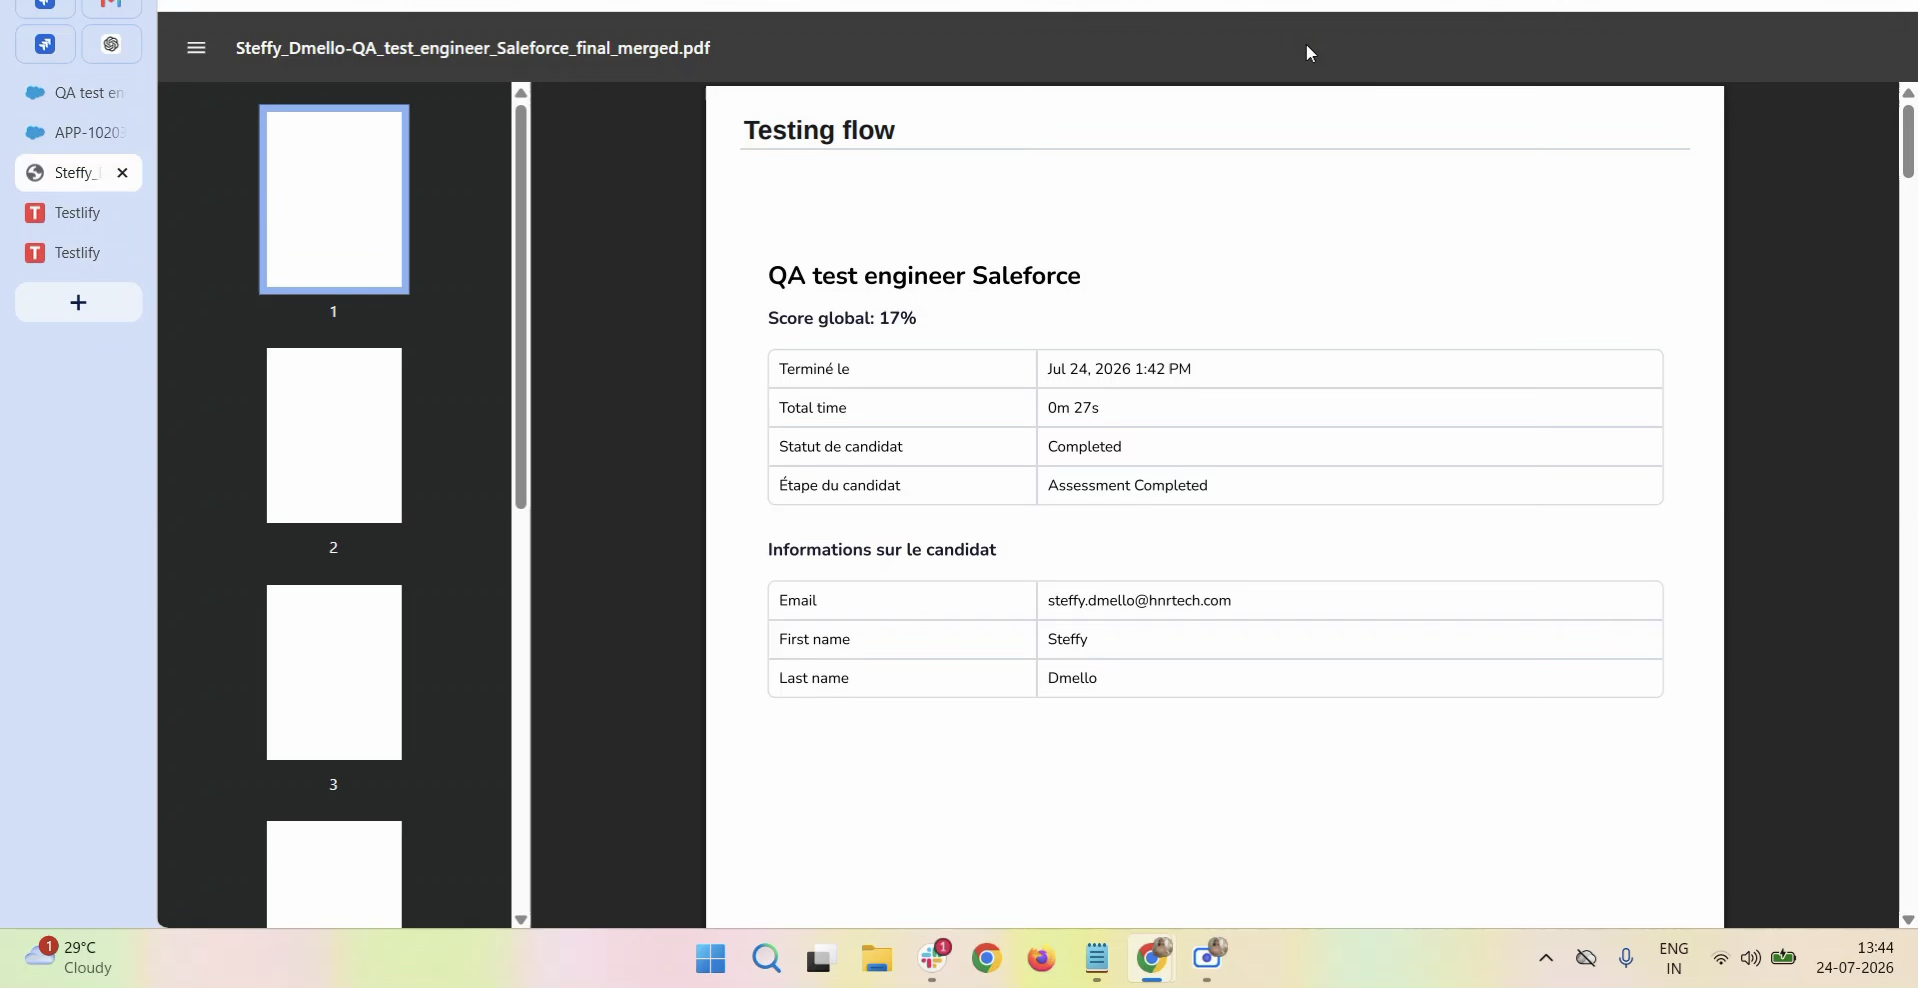Click the "Dmello" last name value
The height and width of the screenshot is (988, 1918).
pyautogui.click(x=1072, y=679)
